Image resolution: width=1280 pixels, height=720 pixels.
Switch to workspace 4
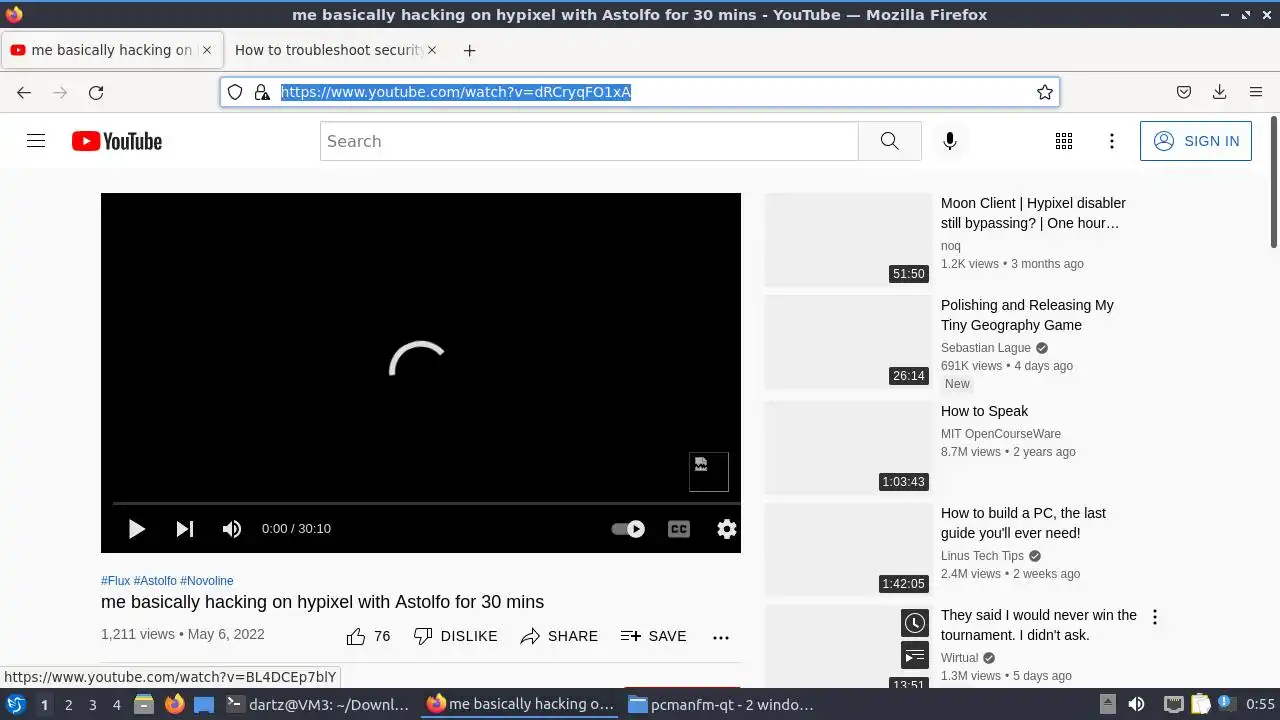pyautogui.click(x=116, y=705)
